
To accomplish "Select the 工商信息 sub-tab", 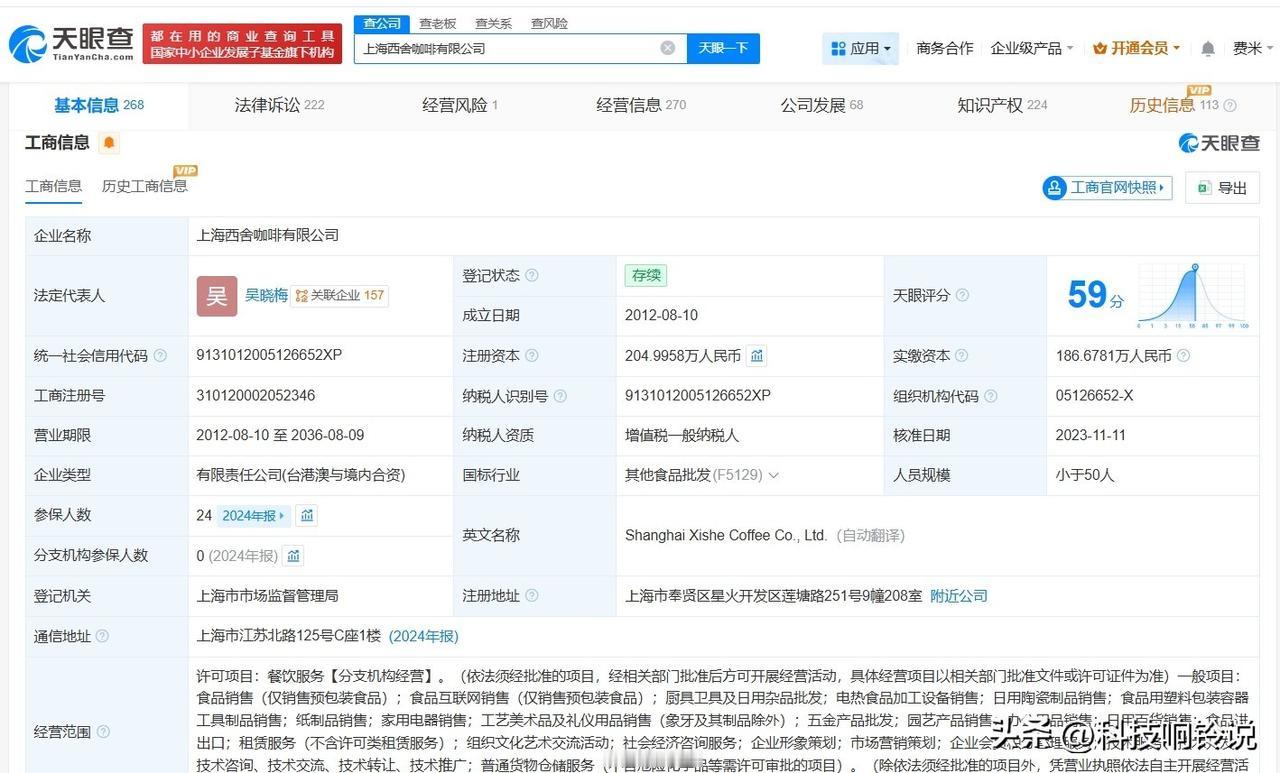I will (x=54, y=186).
